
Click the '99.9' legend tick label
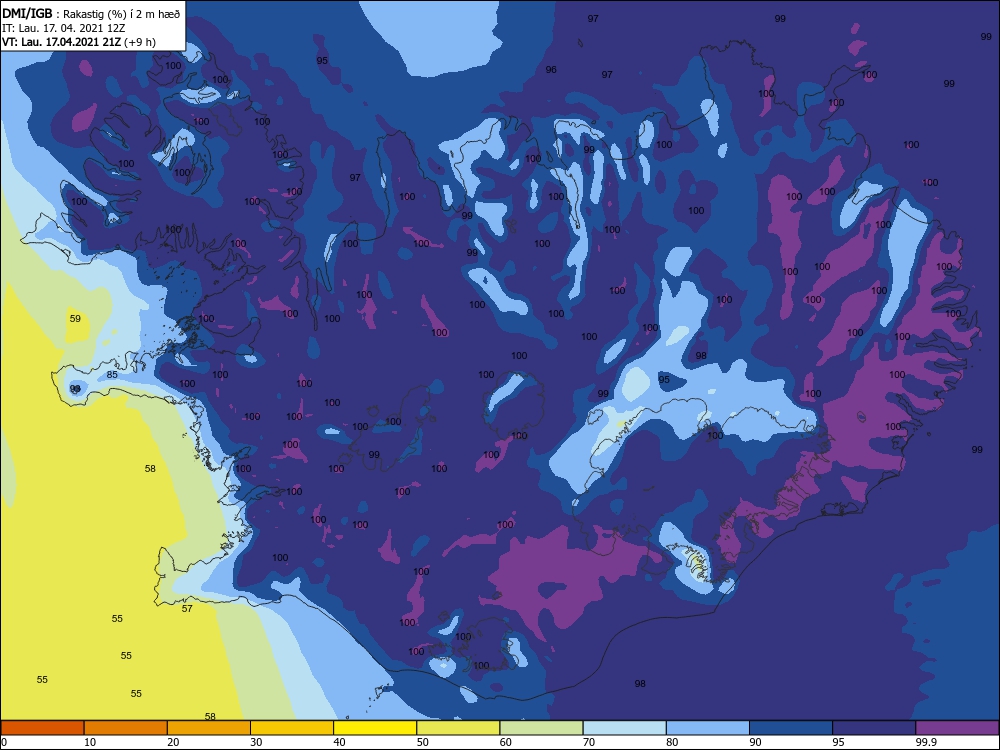pyautogui.click(x=926, y=742)
